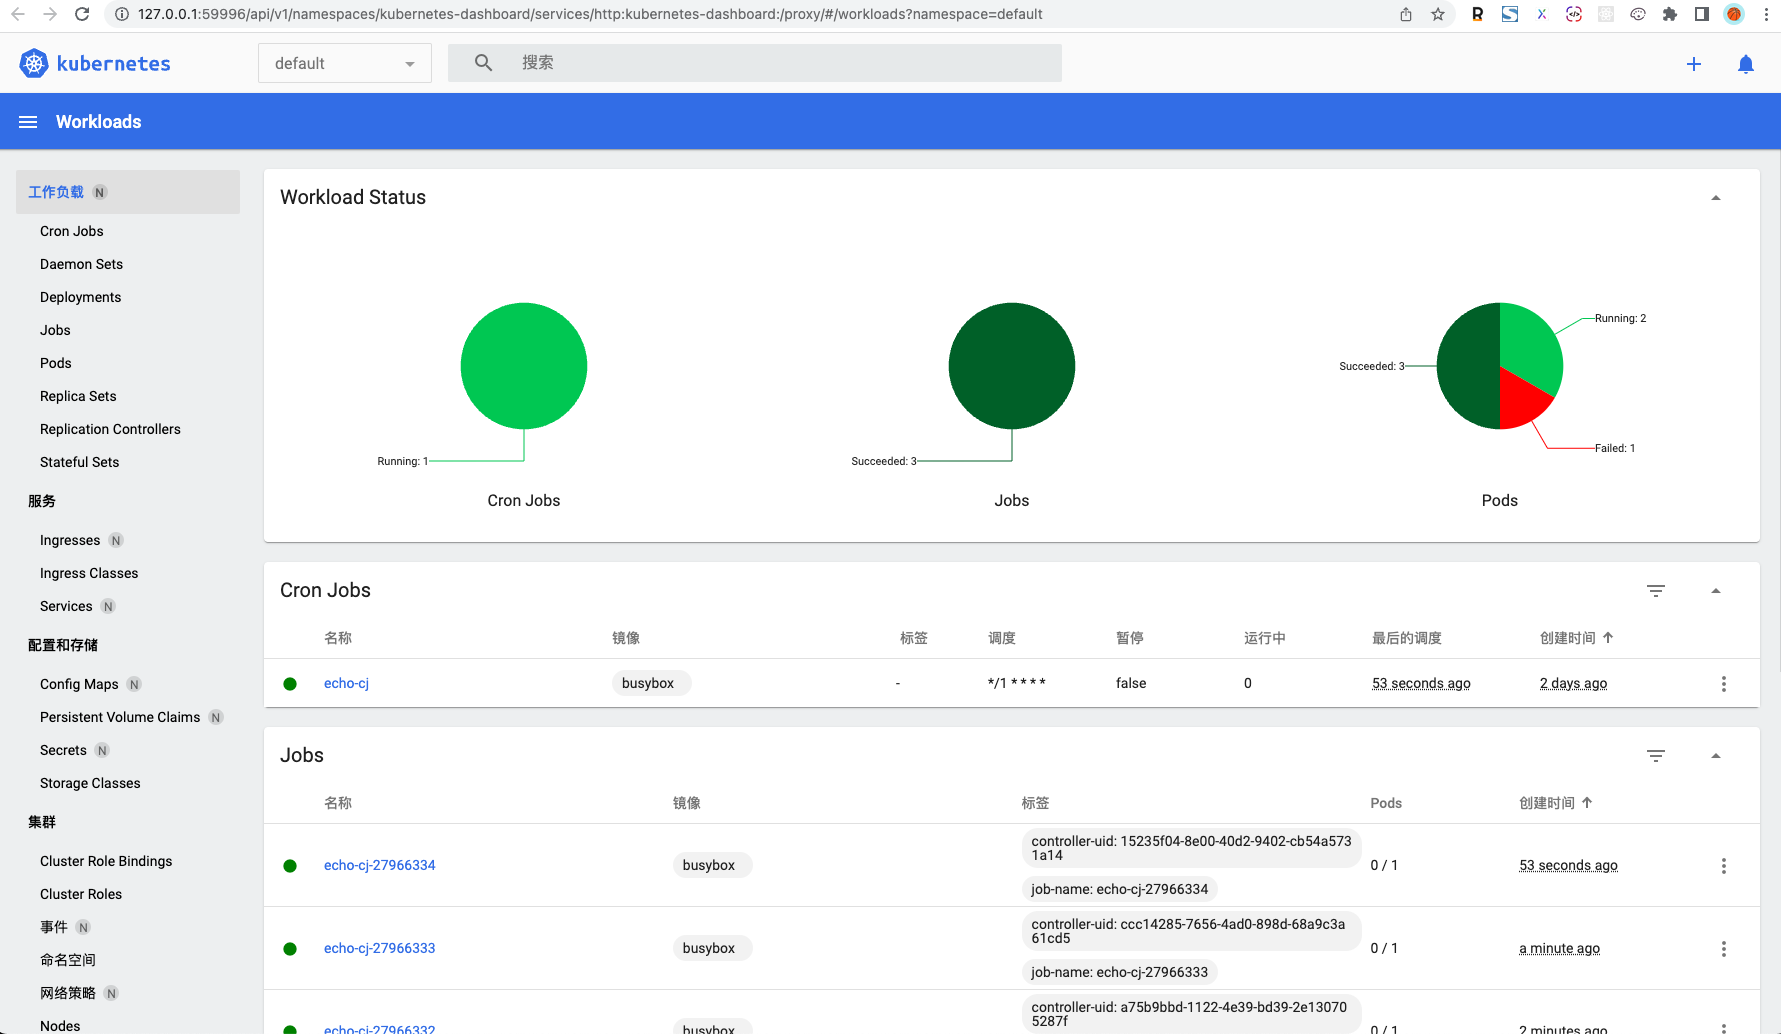Click the 名称 column header in Cron Jobs
The height and width of the screenshot is (1034, 1781).
(338, 638)
